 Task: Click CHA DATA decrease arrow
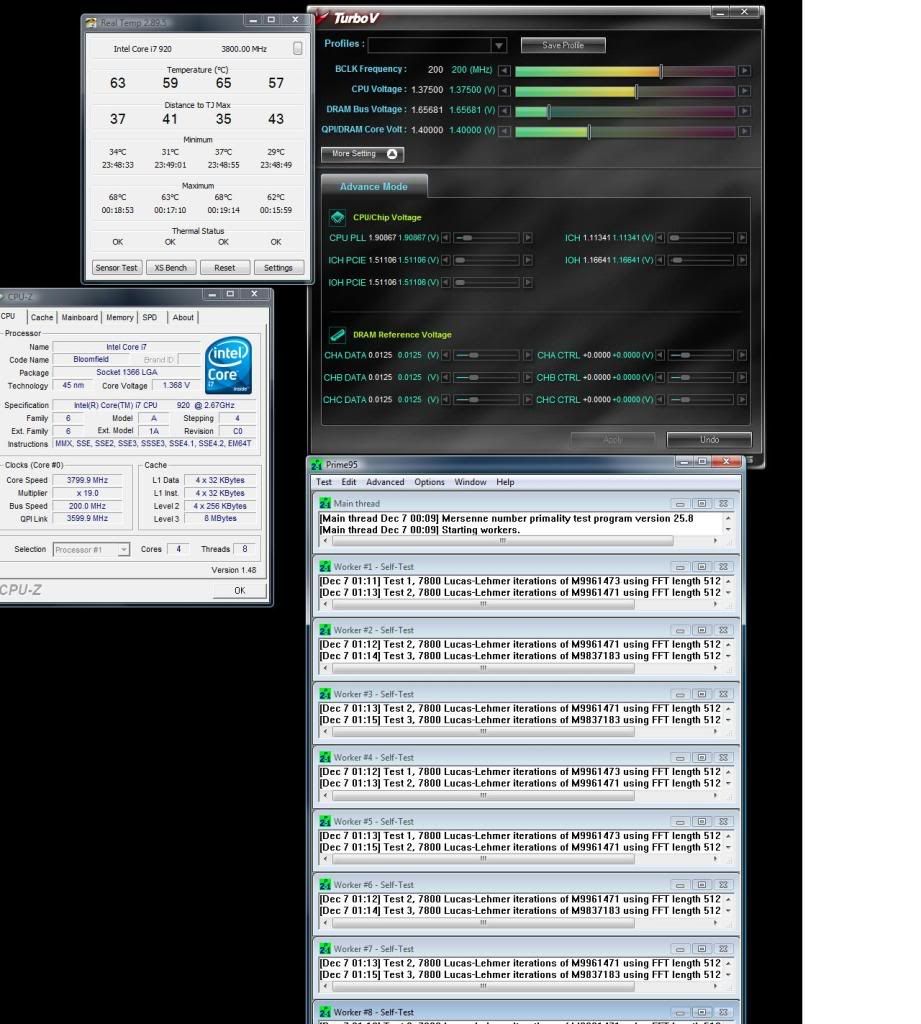(445, 355)
